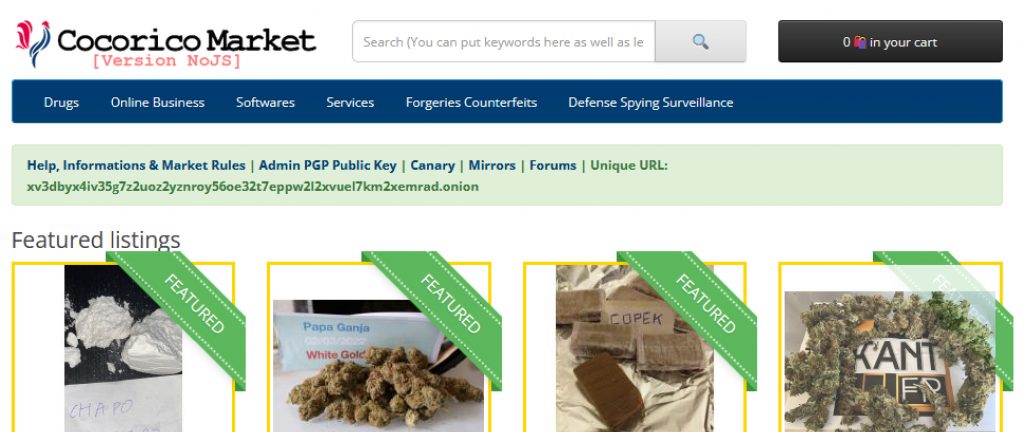Open Forgeries Counterfeits category
The height and width of the screenshot is (432, 1024).
471,102
